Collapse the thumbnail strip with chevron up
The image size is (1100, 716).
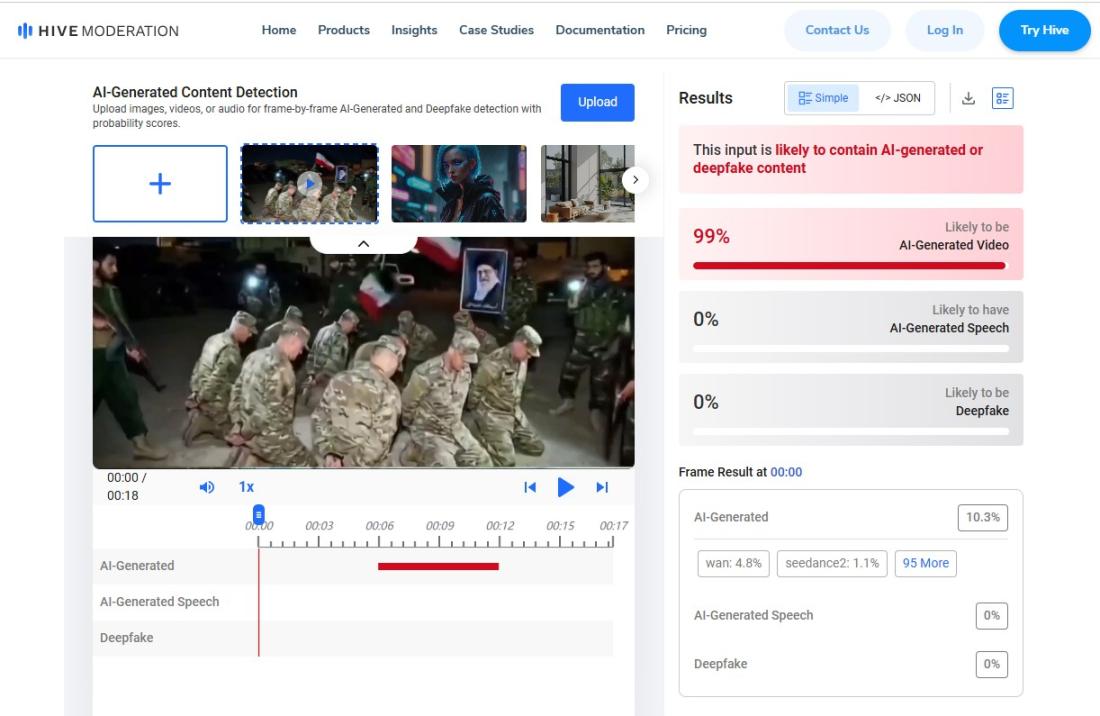[363, 243]
